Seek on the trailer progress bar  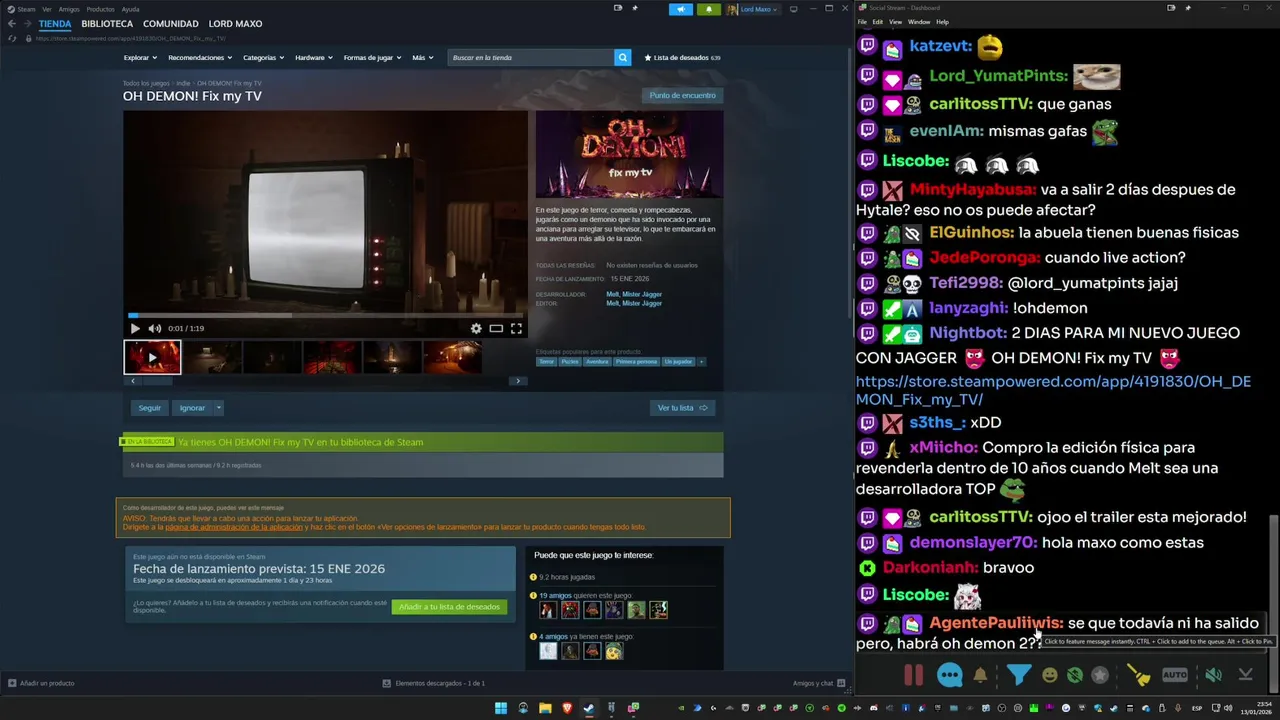325,315
